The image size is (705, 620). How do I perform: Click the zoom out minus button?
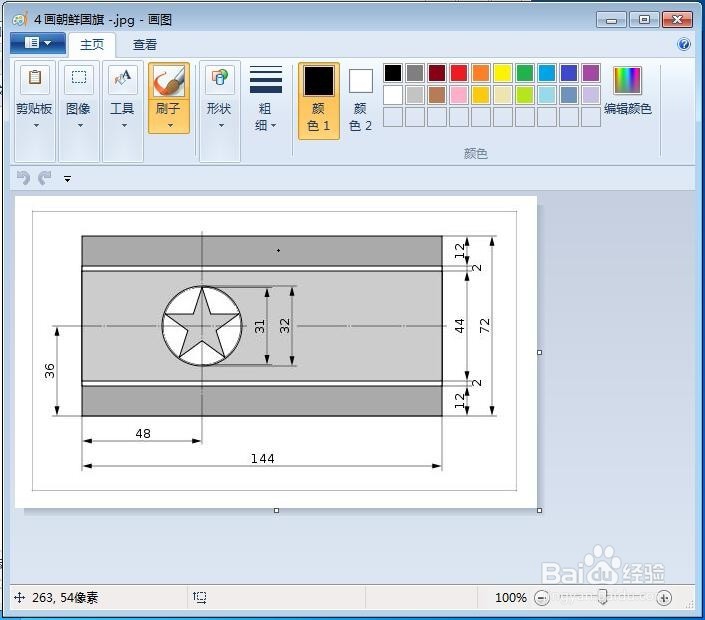point(542,598)
